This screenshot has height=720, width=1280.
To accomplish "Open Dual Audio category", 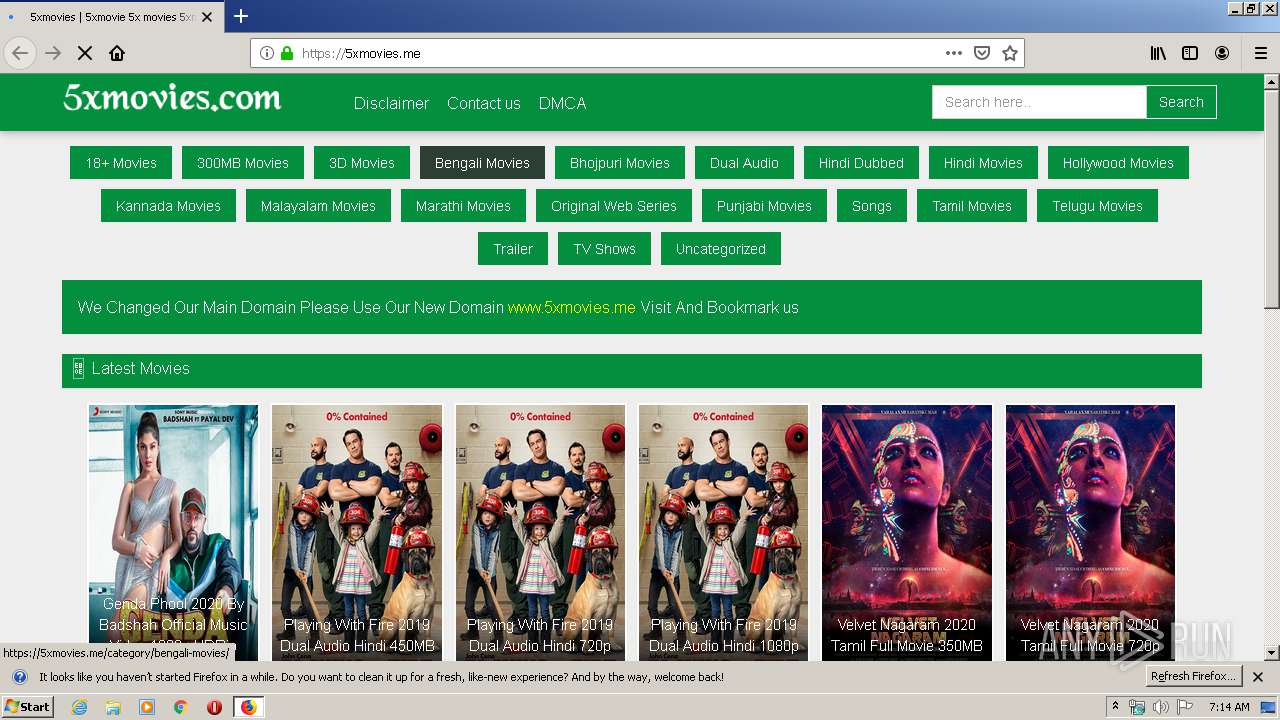I will (744, 163).
